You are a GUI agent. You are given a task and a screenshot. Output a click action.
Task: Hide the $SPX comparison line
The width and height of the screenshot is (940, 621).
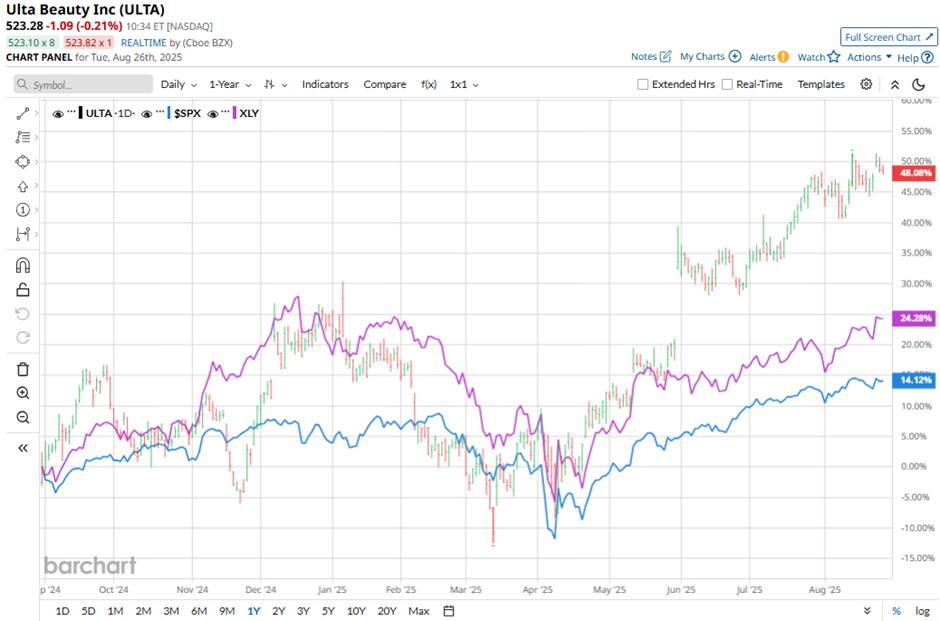click(146, 113)
